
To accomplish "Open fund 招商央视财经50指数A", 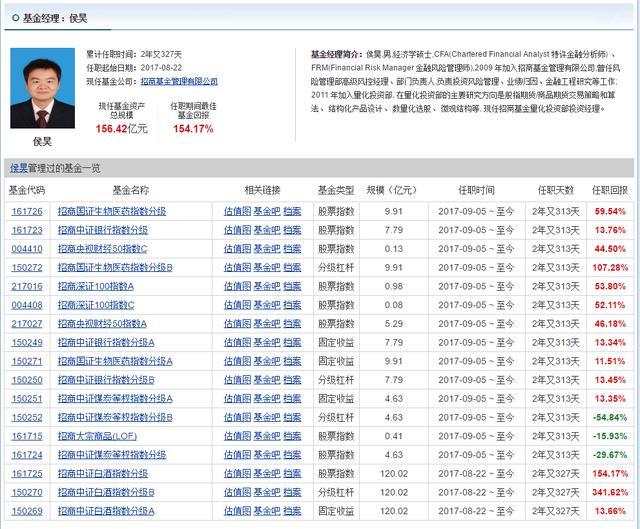I will tap(102, 324).
